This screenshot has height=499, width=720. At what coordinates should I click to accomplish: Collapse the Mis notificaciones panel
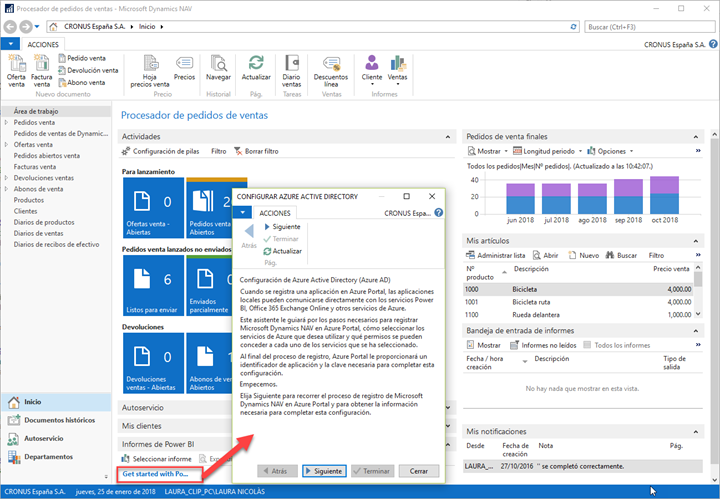(696, 432)
